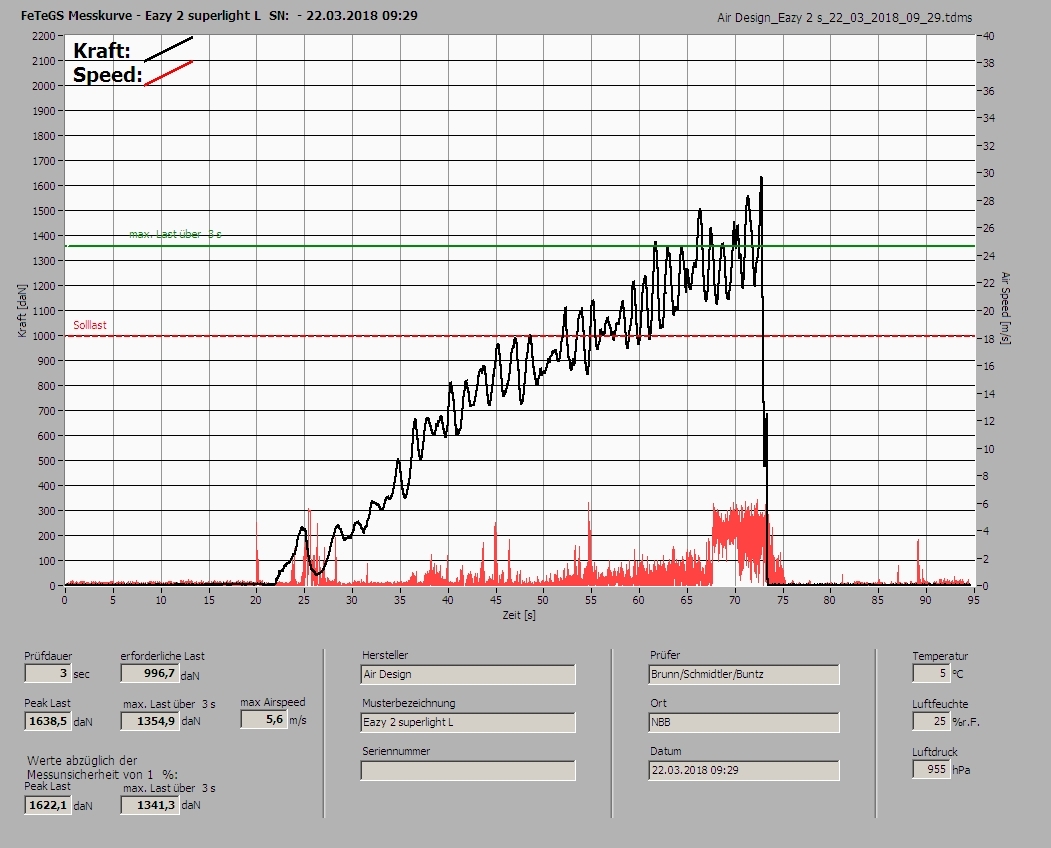Click the Hersteller label
Viewport: 1051px width, 848px height.
pyautogui.click(x=385, y=655)
